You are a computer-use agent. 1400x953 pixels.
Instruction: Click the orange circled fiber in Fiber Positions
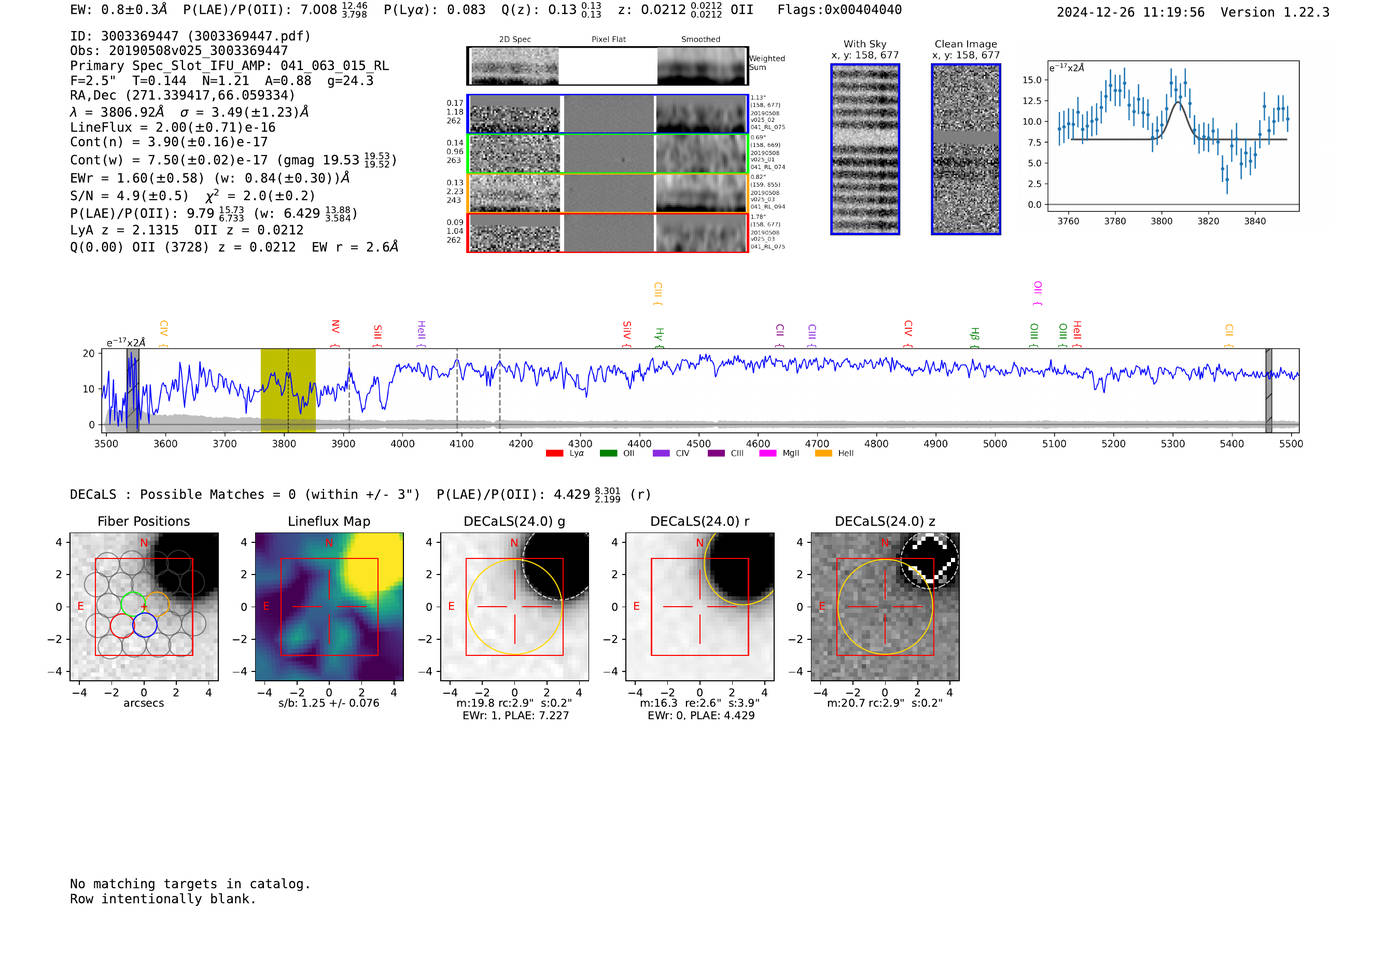157,603
